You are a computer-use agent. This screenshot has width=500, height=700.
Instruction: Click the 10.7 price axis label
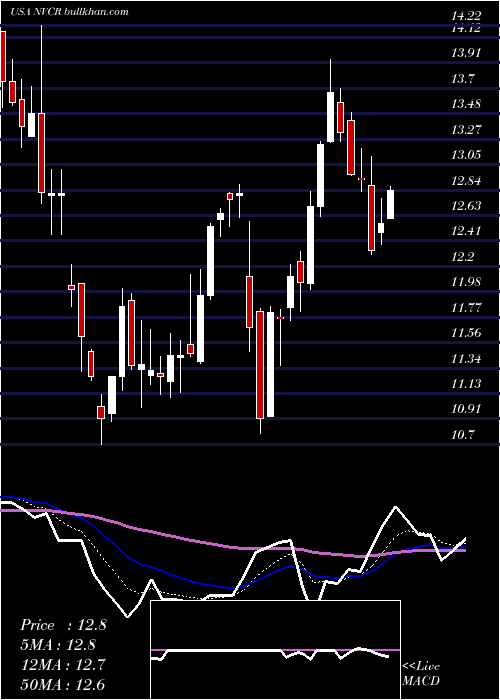pyautogui.click(x=463, y=434)
